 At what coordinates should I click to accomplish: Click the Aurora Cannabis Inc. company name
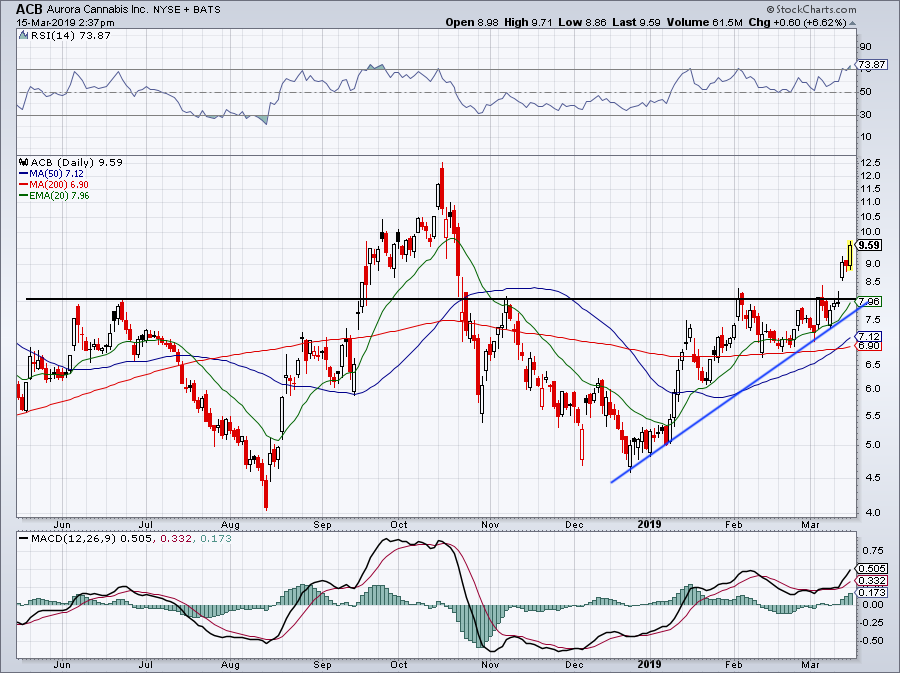[x=98, y=10]
